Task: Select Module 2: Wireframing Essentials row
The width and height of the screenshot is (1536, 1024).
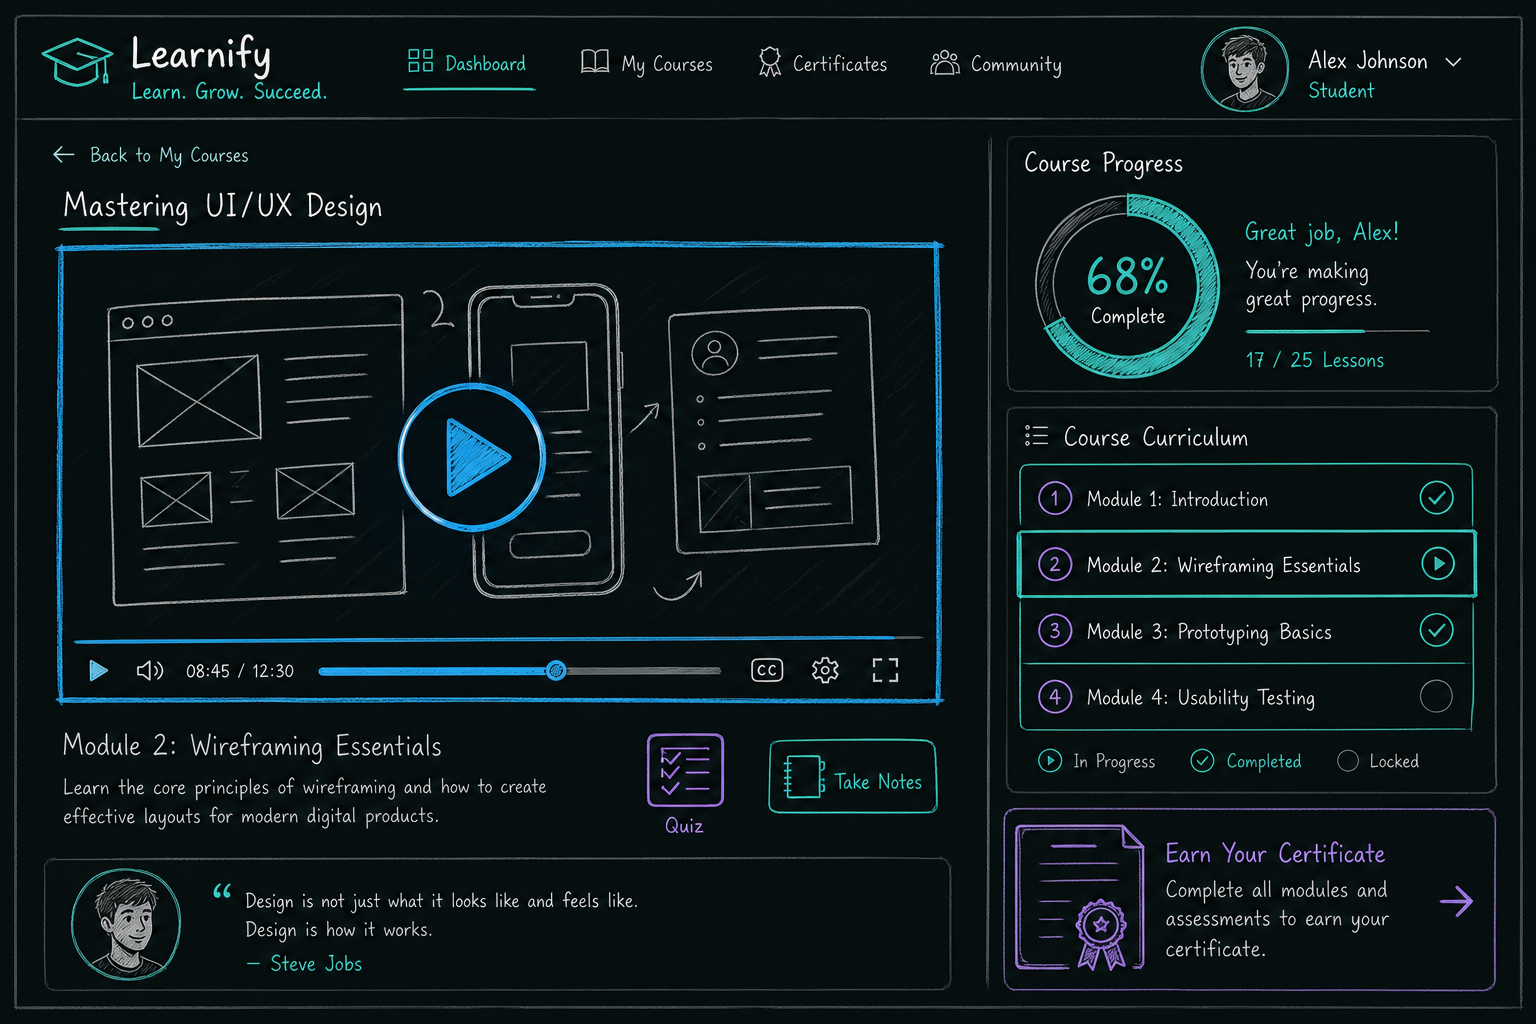Action: pos(1246,564)
